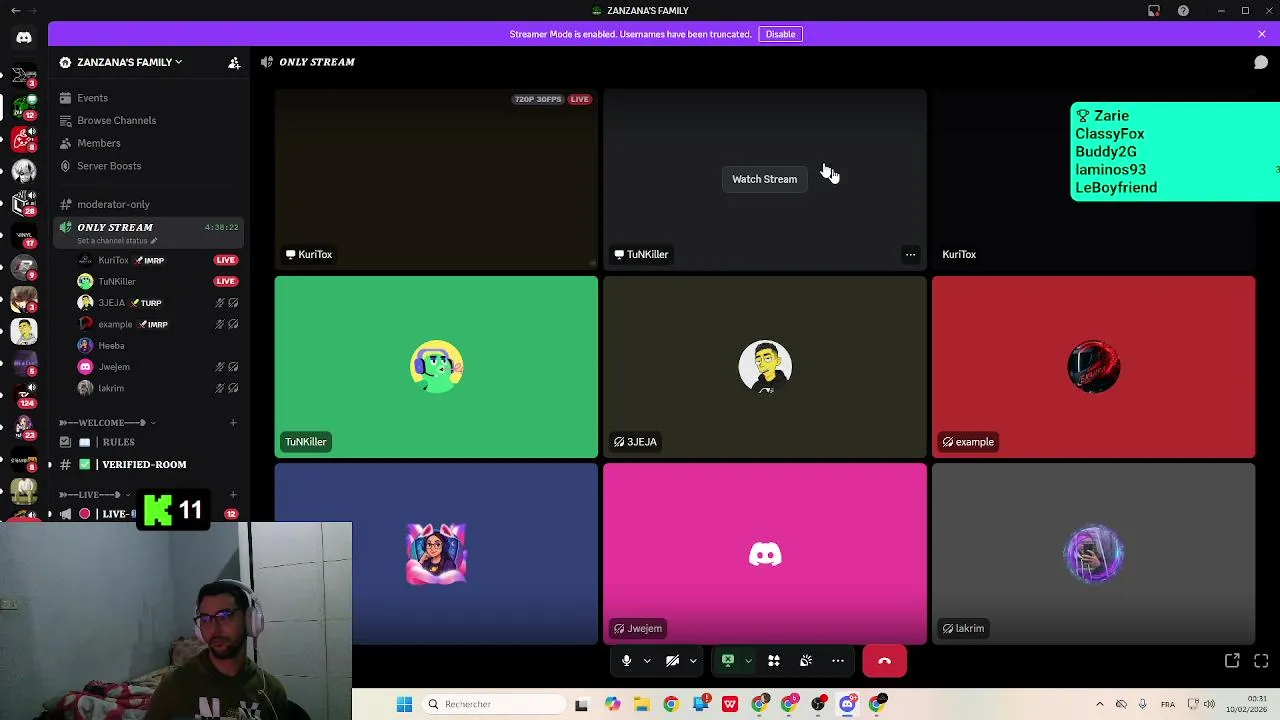Open WPS Office from the taskbar
Image resolution: width=1280 pixels, height=720 pixels.
pos(730,704)
